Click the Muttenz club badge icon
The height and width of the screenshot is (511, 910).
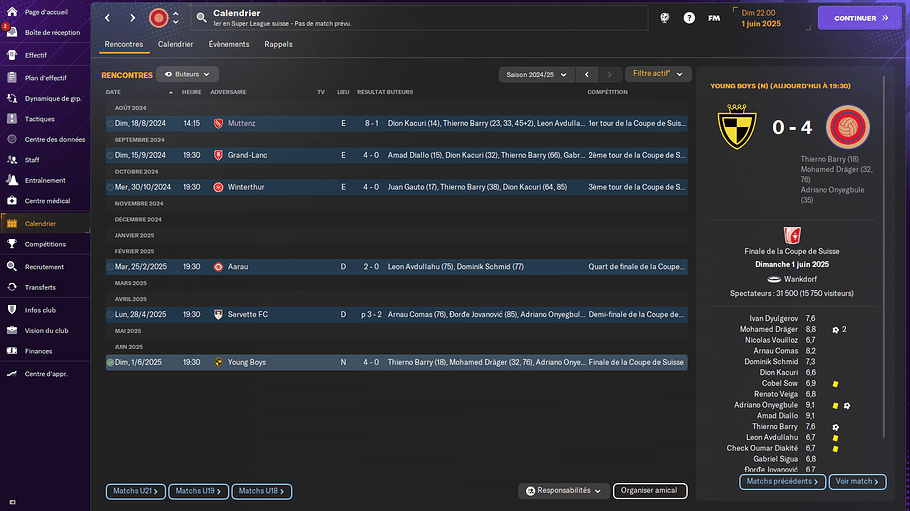pyautogui.click(x=218, y=124)
